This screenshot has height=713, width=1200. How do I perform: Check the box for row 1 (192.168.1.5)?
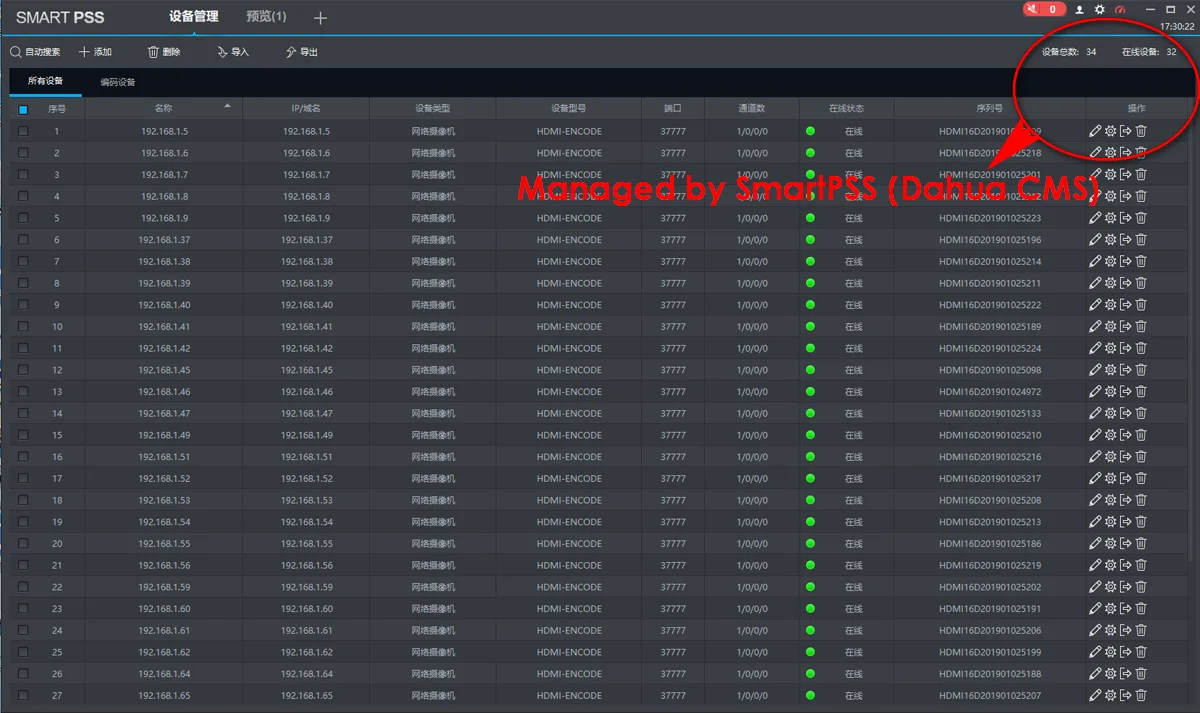tap(23, 131)
